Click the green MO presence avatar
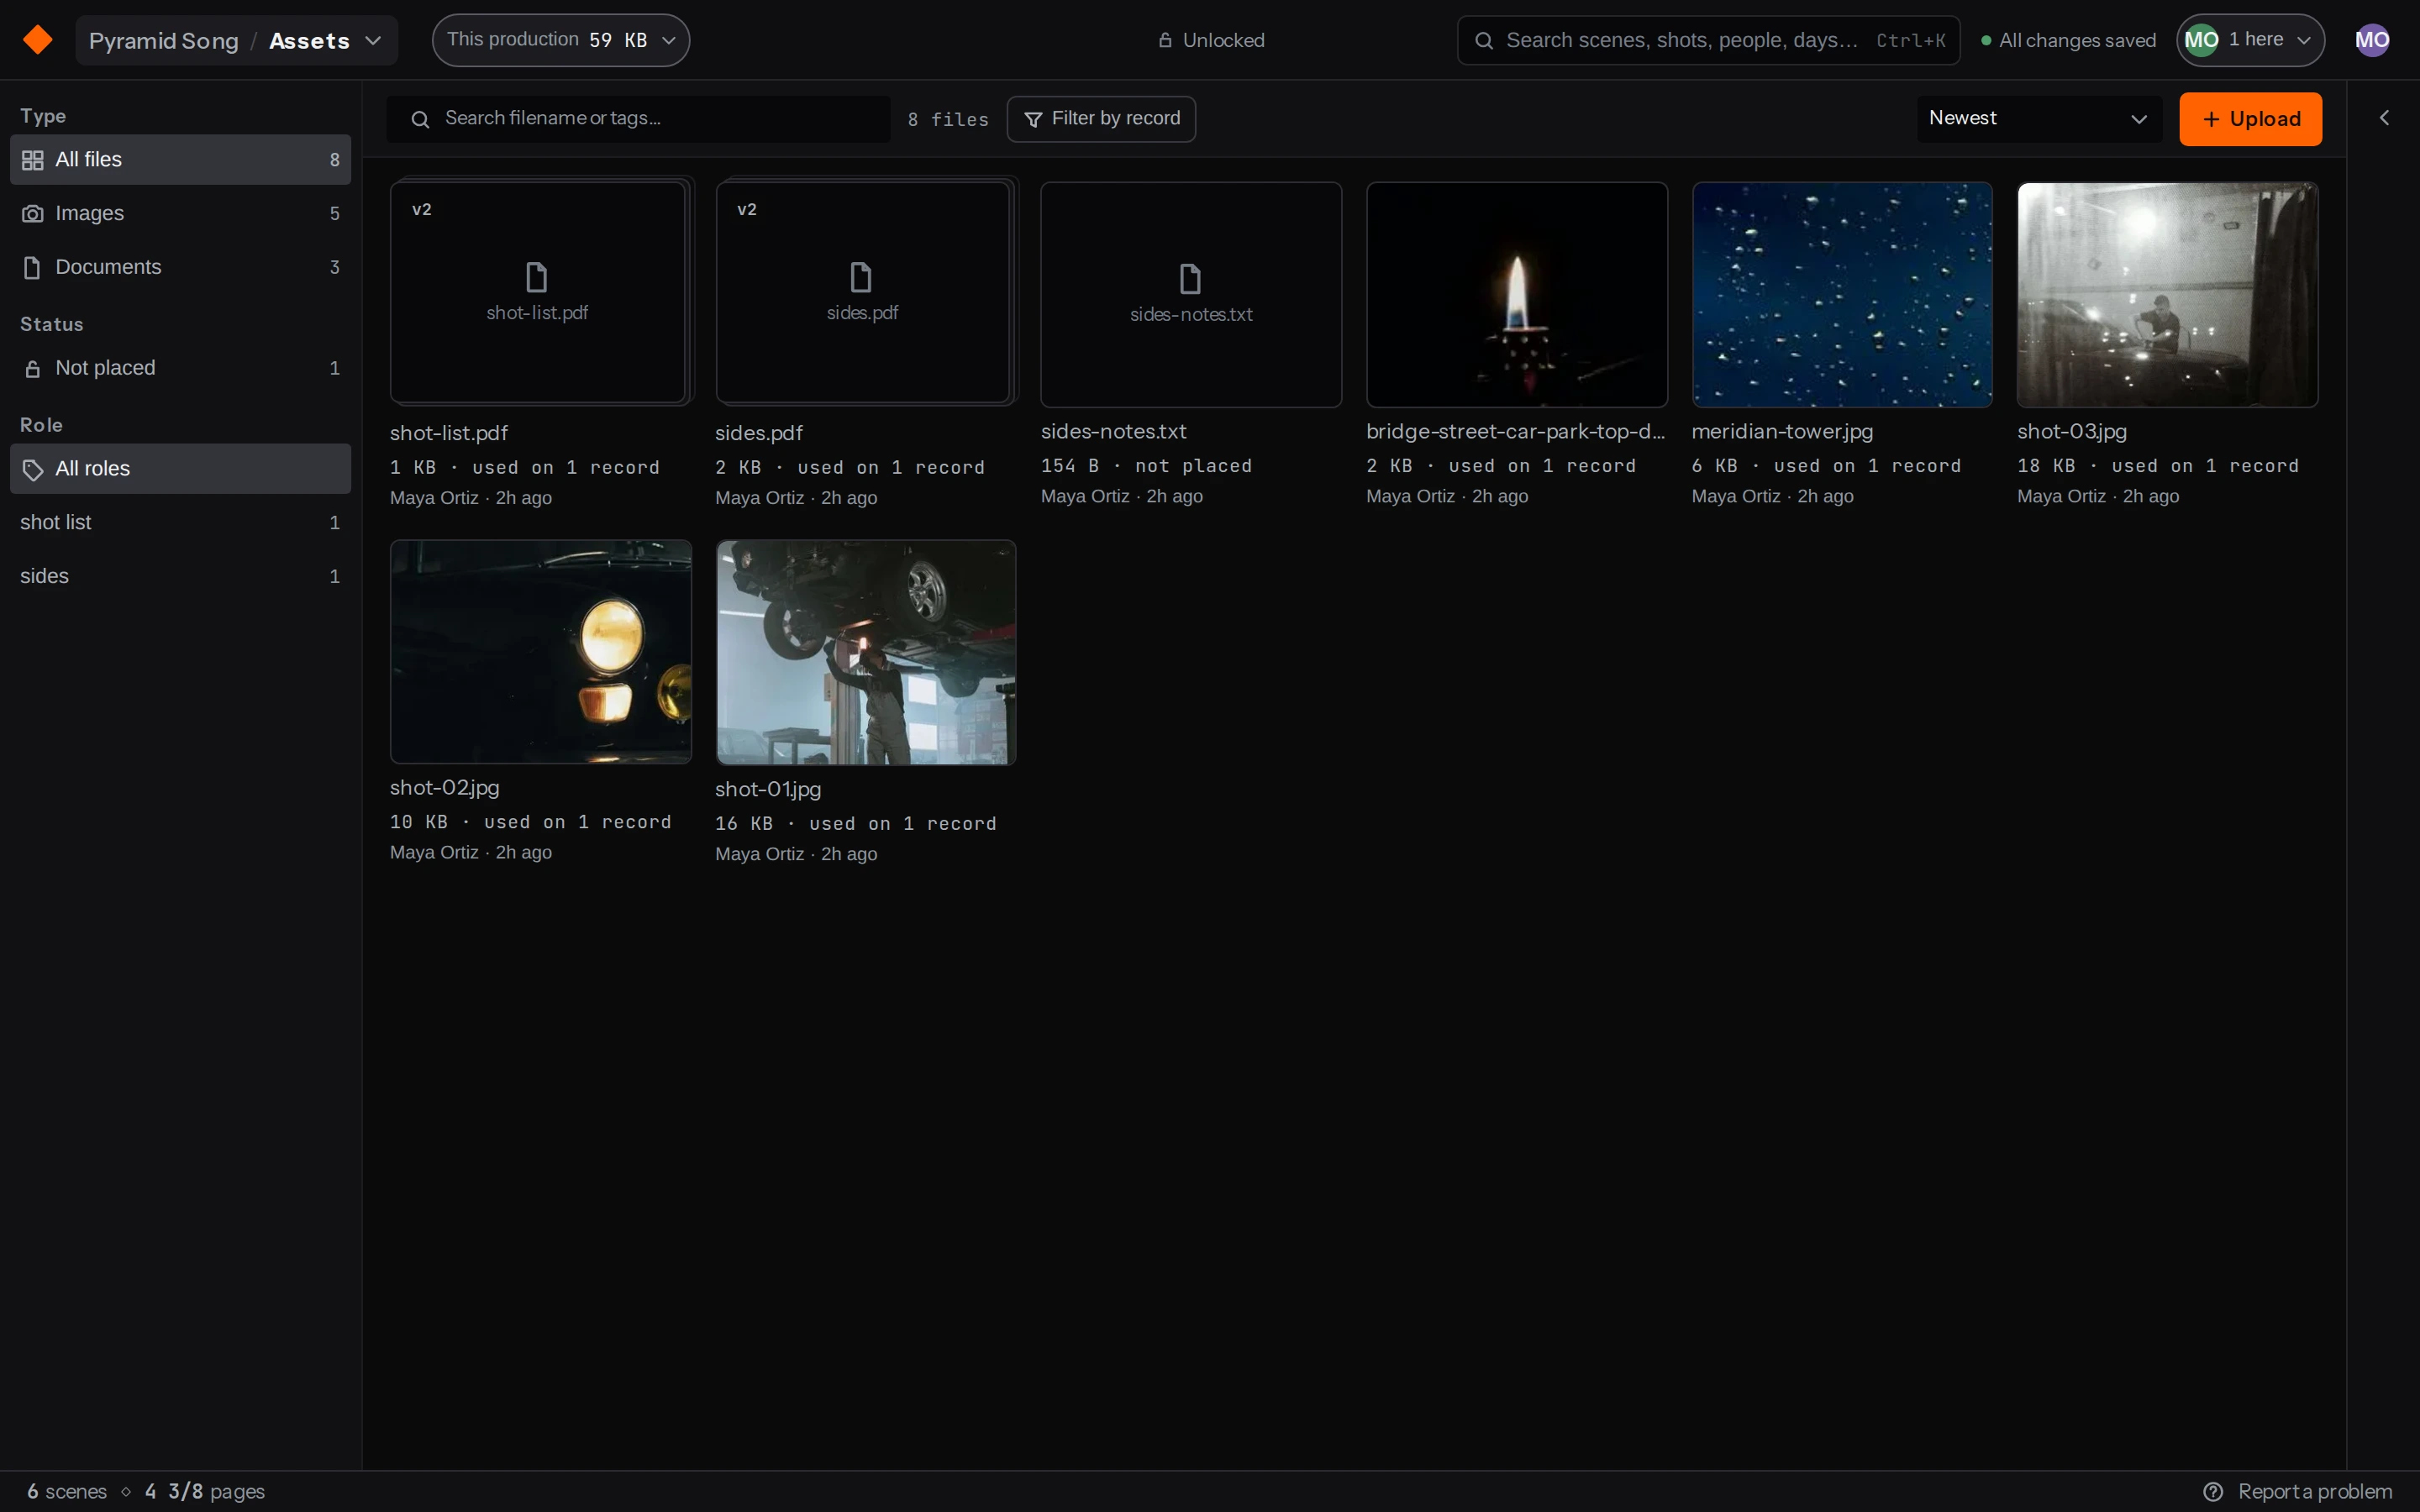The height and width of the screenshot is (1512, 2420). (2201, 40)
